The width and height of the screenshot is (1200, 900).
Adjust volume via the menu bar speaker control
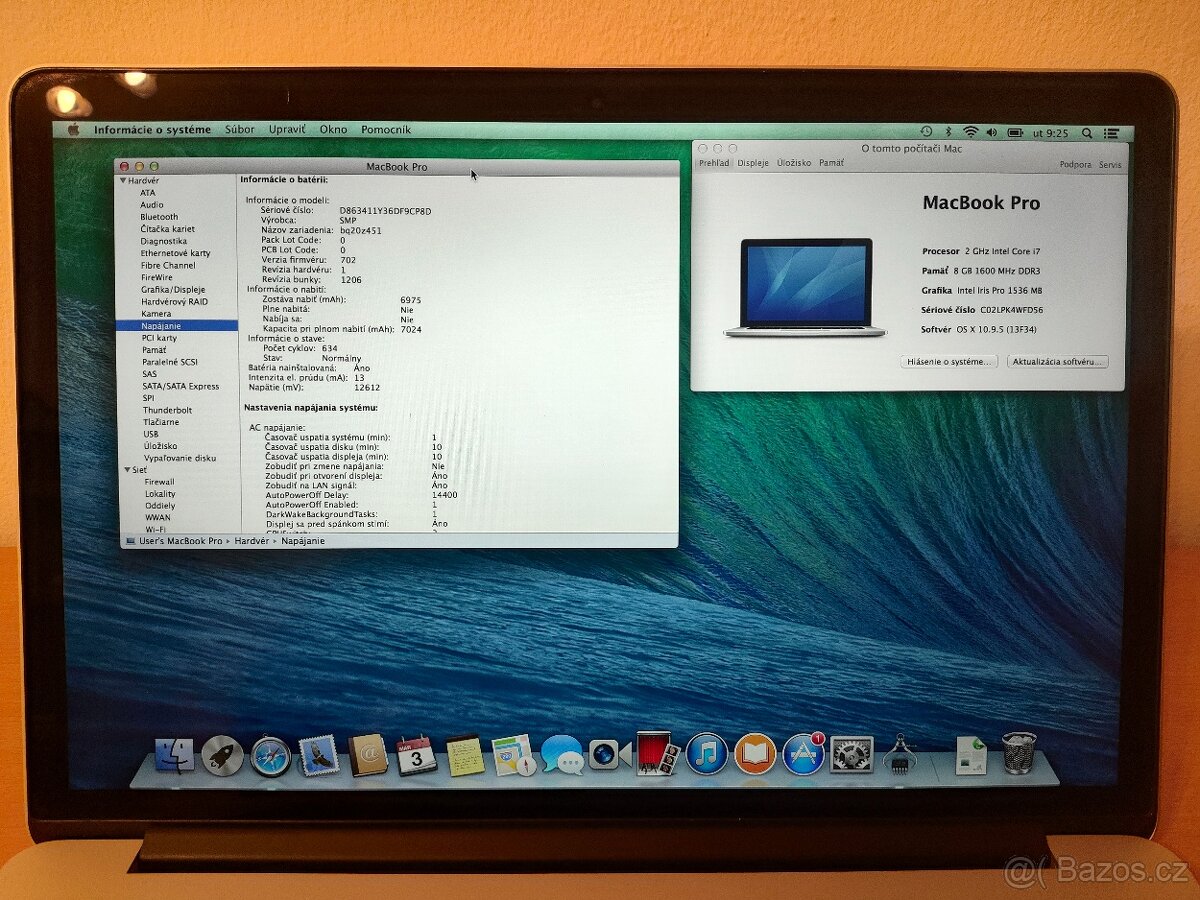[x=991, y=131]
